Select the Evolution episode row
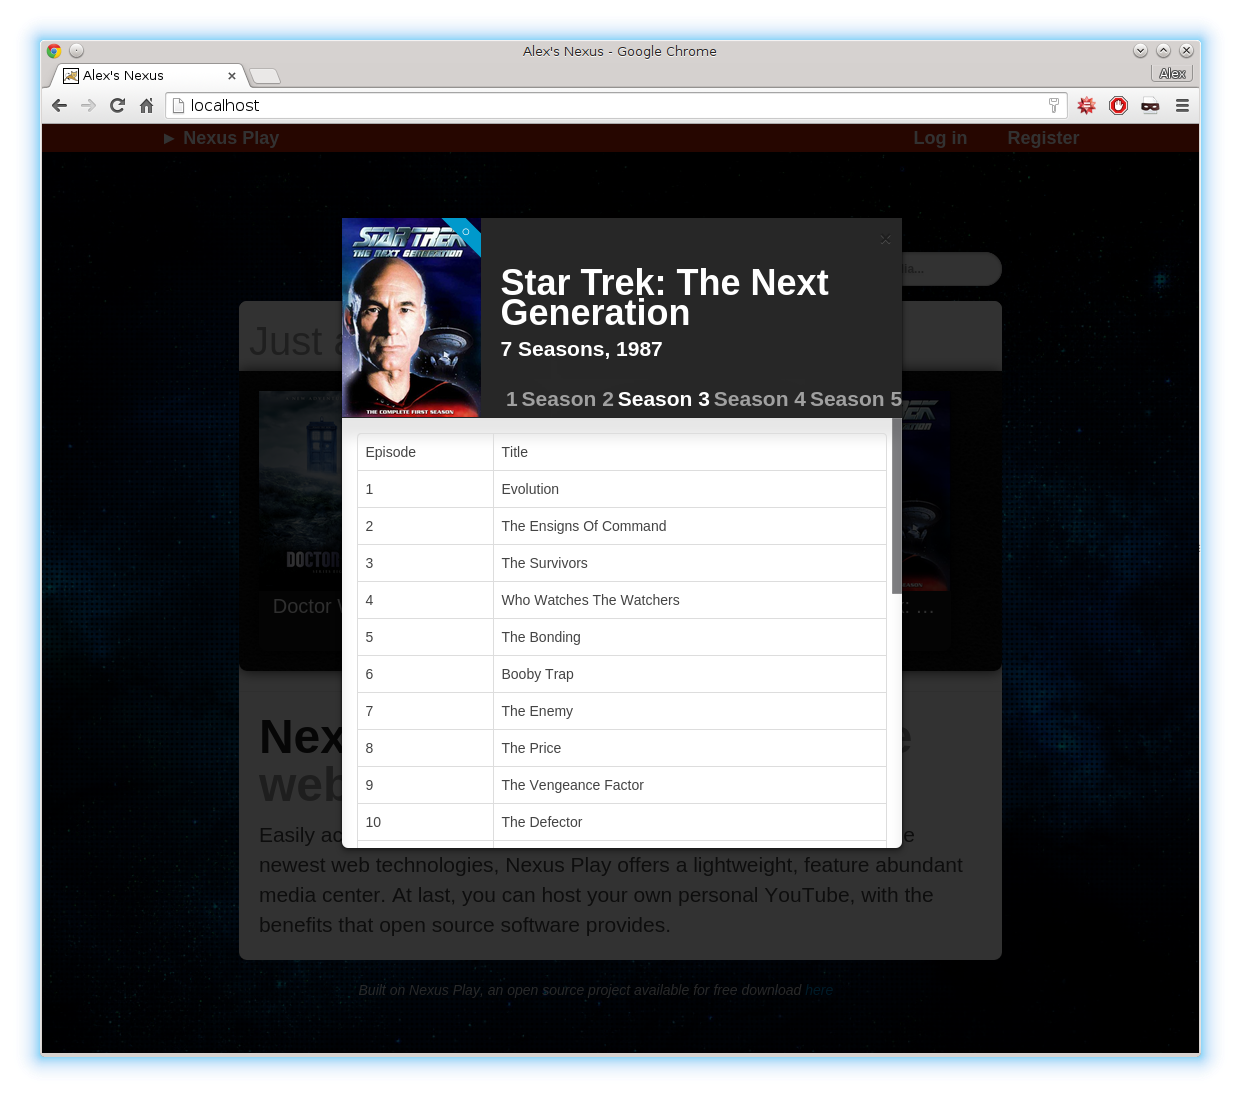 coord(622,489)
